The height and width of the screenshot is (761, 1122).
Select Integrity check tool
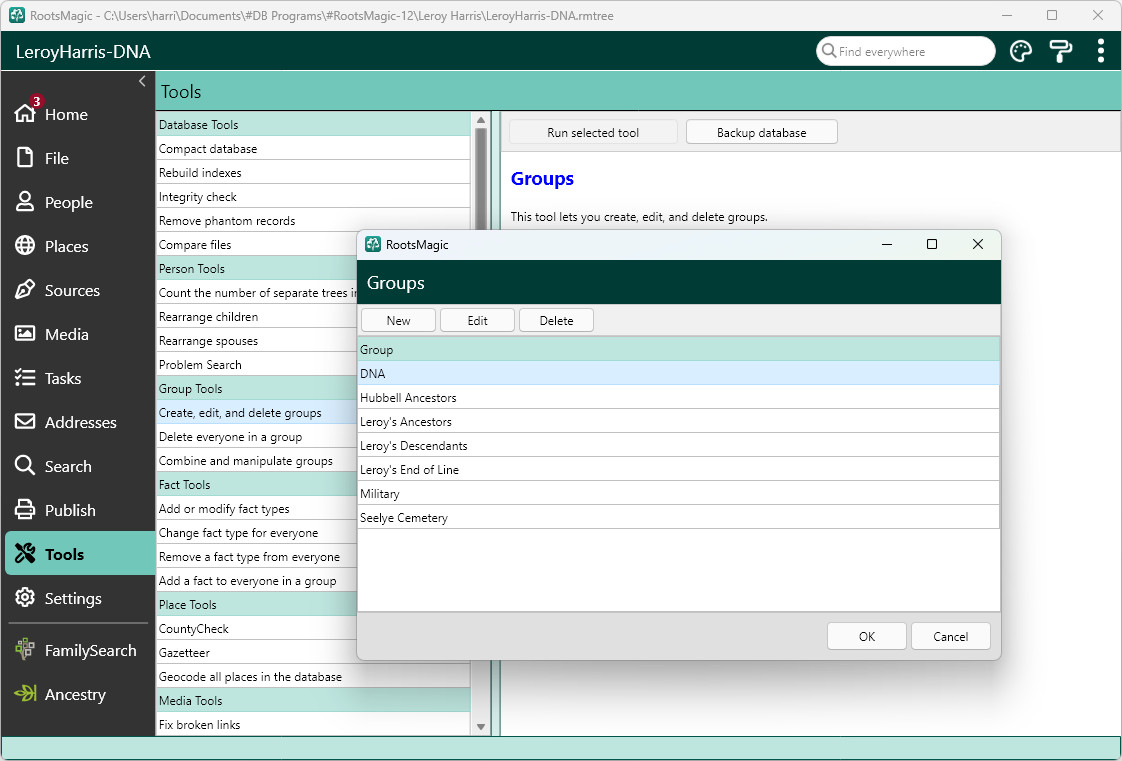coord(313,197)
